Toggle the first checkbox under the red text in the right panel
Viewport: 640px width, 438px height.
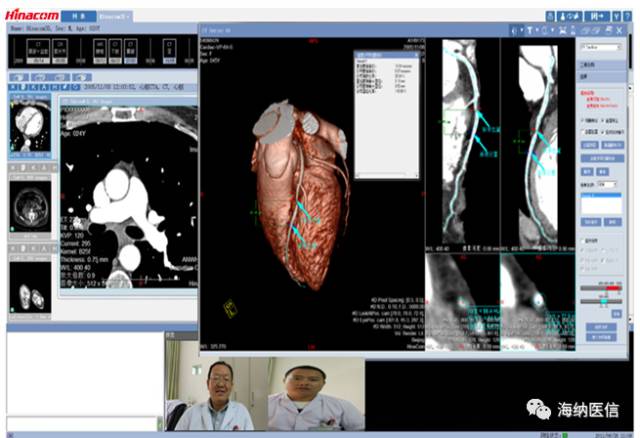click(582, 120)
